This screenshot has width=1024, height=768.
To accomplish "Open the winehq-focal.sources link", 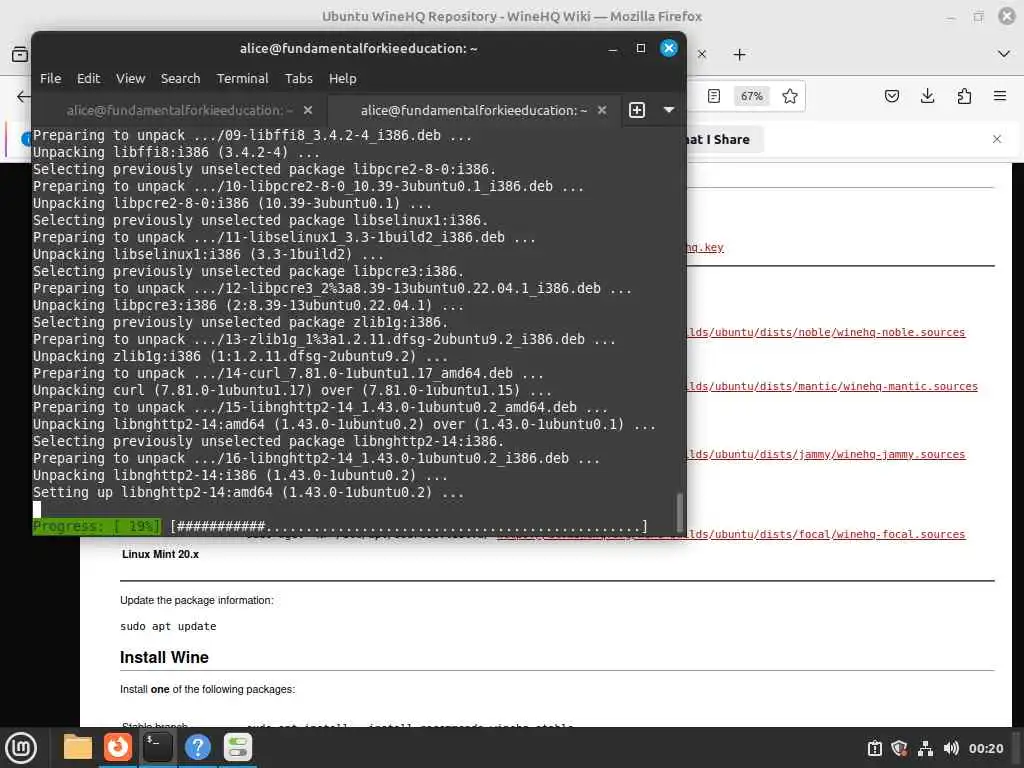I will point(825,534).
